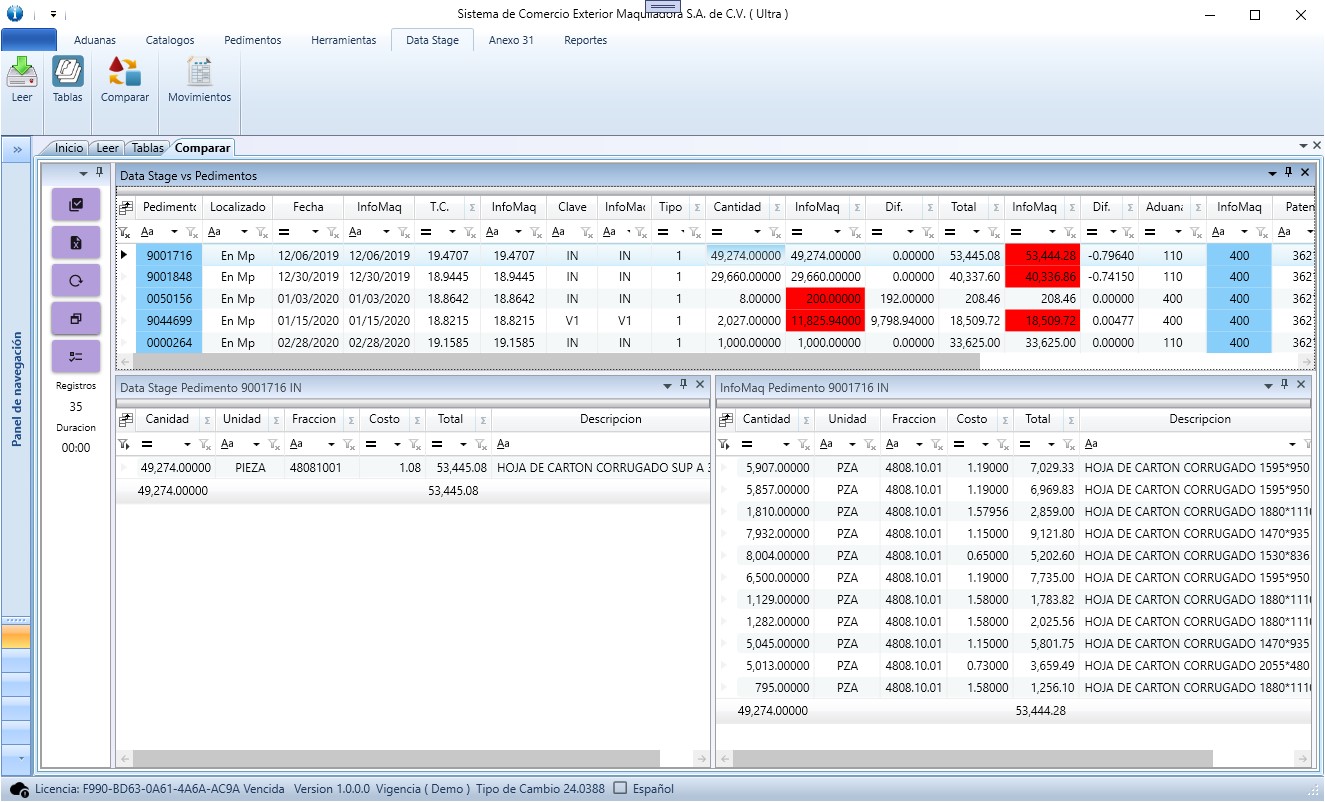Screen dimensions: 1325x802
Task: Click the purple Excel export button
Action: pyautogui.click(x=76, y=243)
